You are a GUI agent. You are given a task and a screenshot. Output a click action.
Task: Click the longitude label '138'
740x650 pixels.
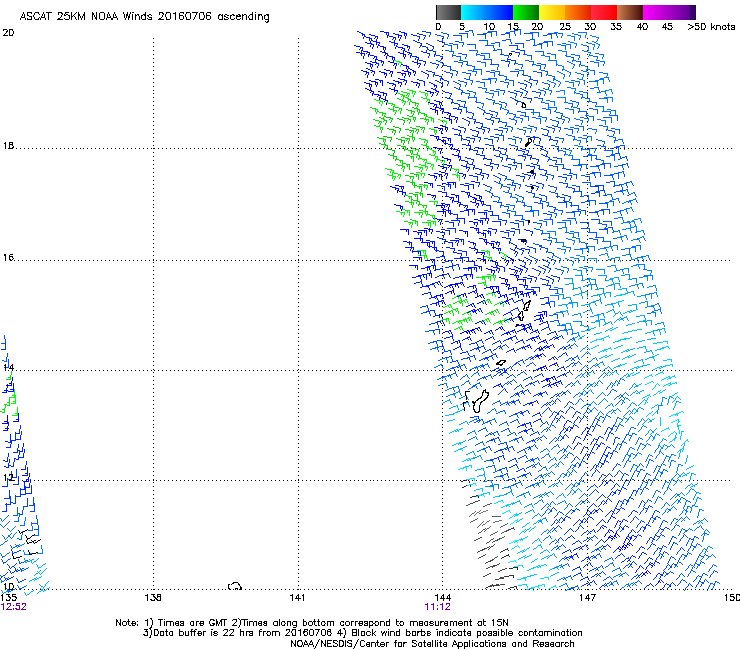[x=153, y=598]
